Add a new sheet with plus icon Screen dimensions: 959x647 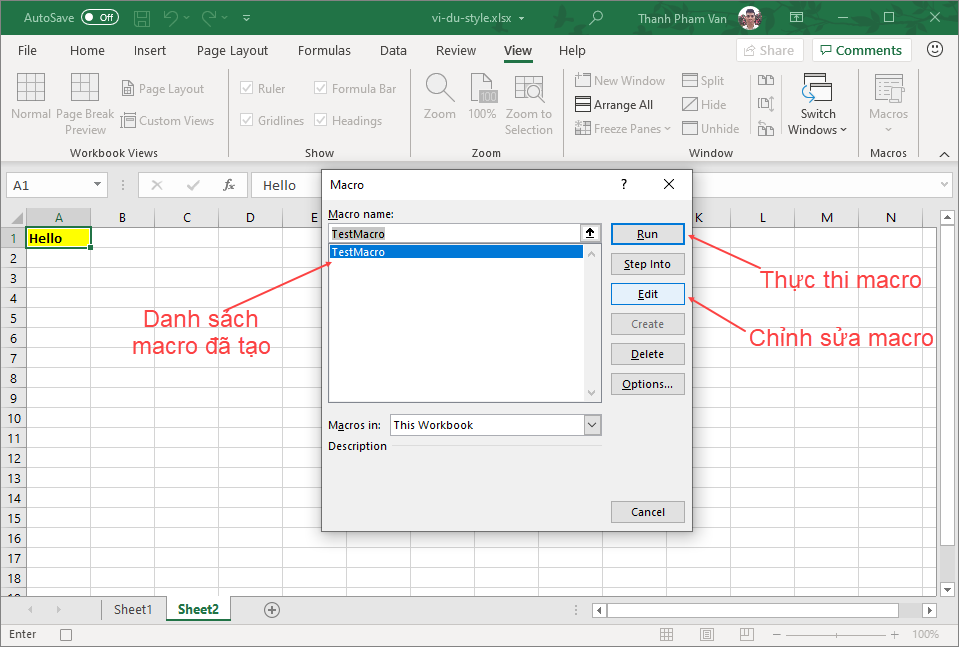click(272, 610)
